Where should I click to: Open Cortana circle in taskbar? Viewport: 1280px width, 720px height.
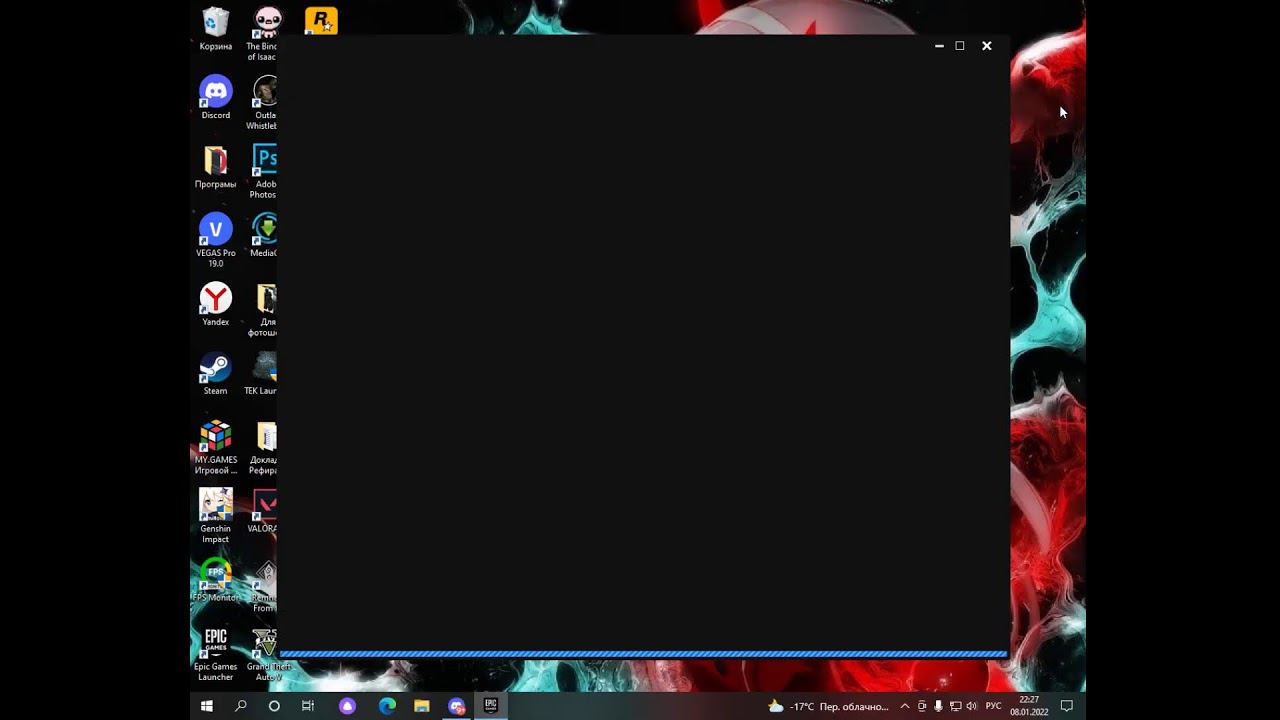tap(274, 706)
